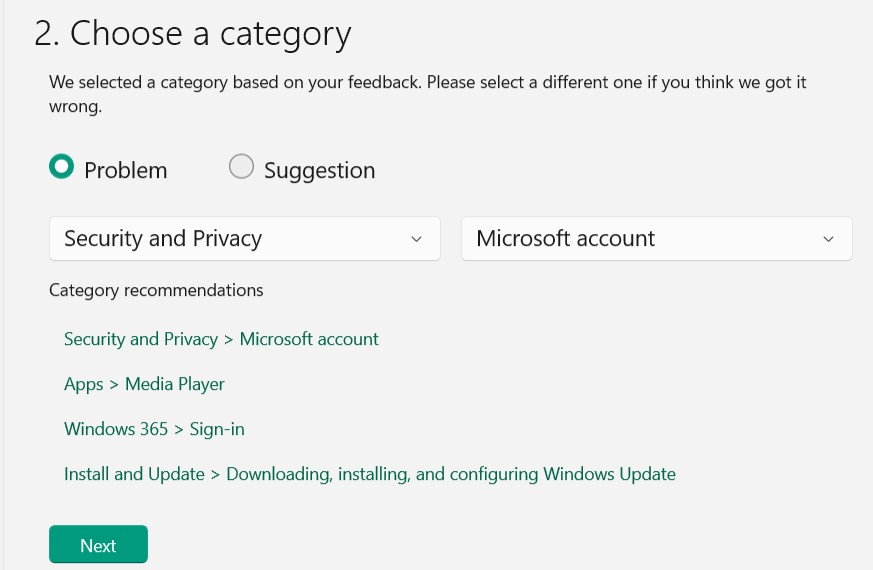Choose the Apps > Media Player recommendation
This screenshot has height=570, width=873.
pyautogui.click(x=144, y=384)
